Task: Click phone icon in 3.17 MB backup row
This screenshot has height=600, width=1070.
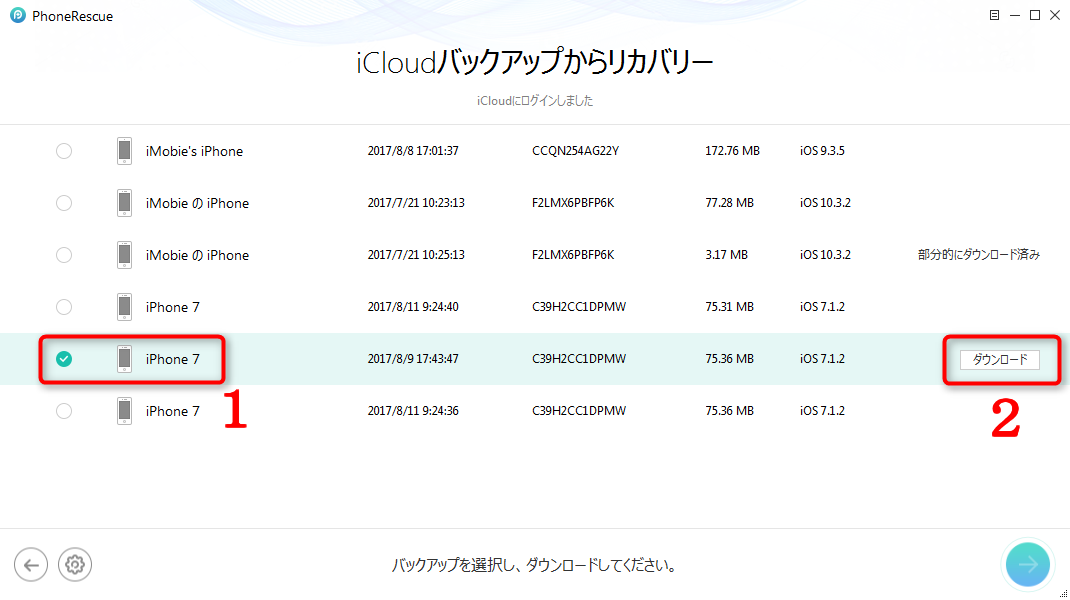Action: pyautogui.click(x=124, y=255)
